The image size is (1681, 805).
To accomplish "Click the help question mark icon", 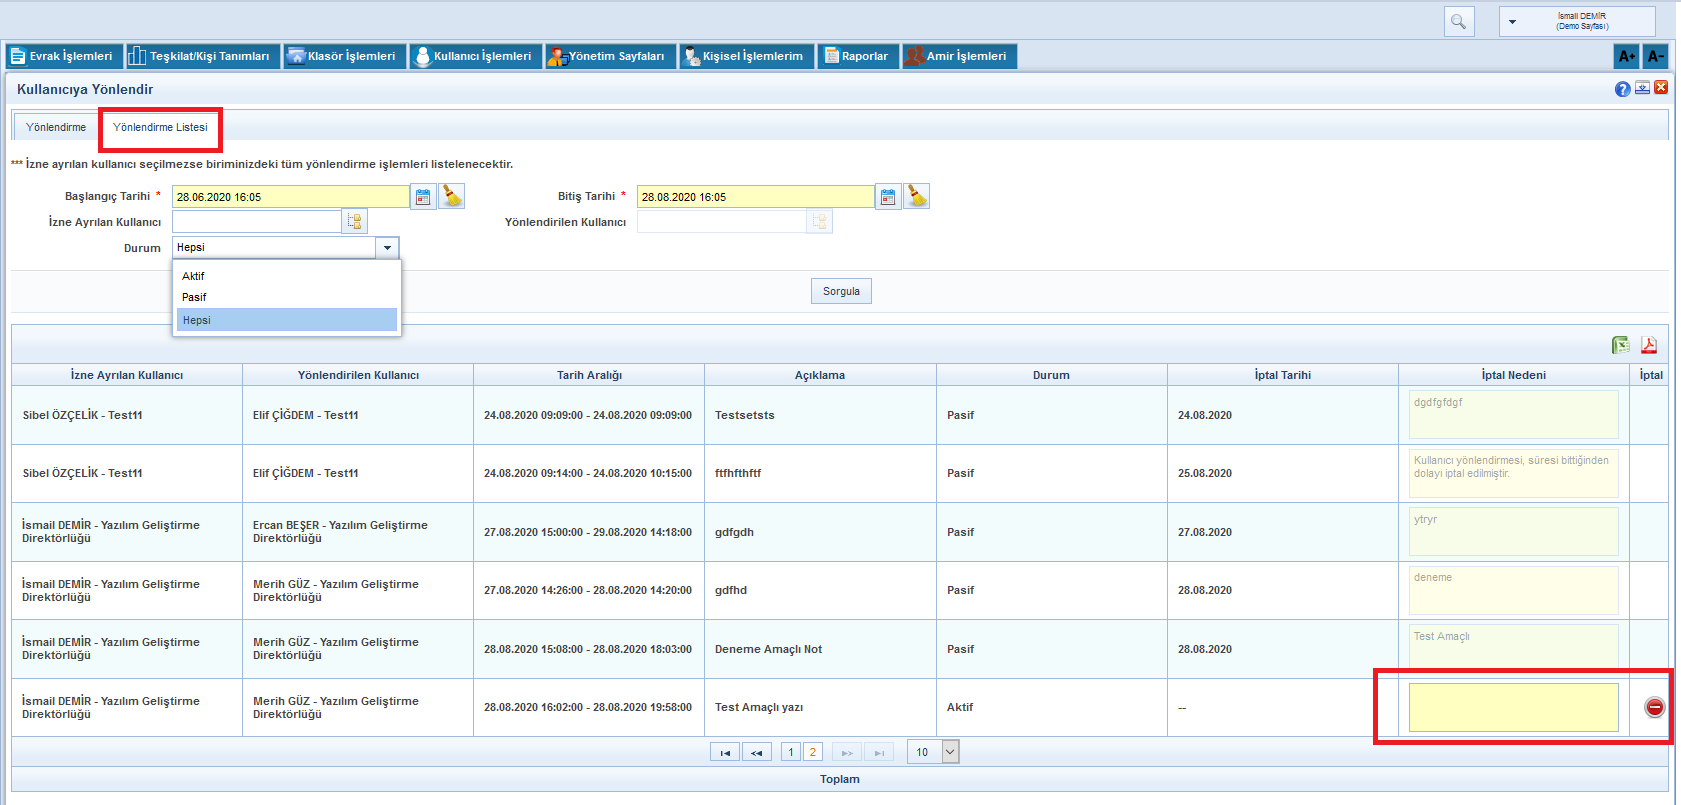I will click(1622, 89).
